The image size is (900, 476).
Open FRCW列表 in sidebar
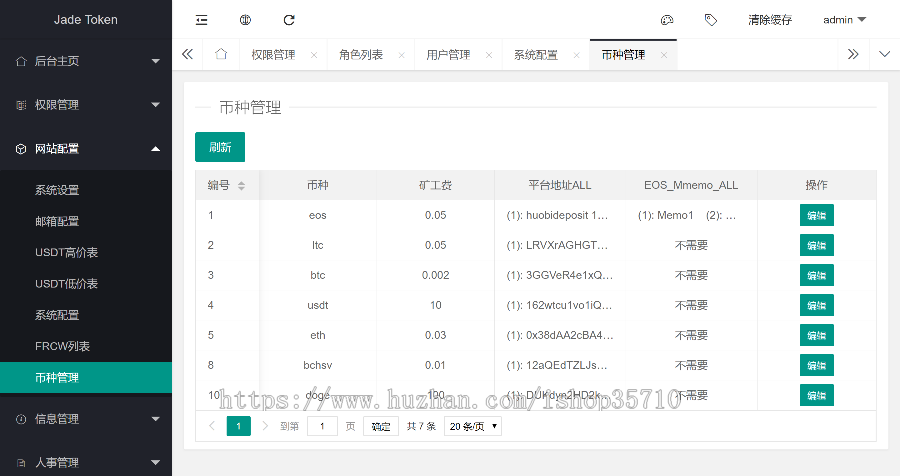tap(63, 346)
